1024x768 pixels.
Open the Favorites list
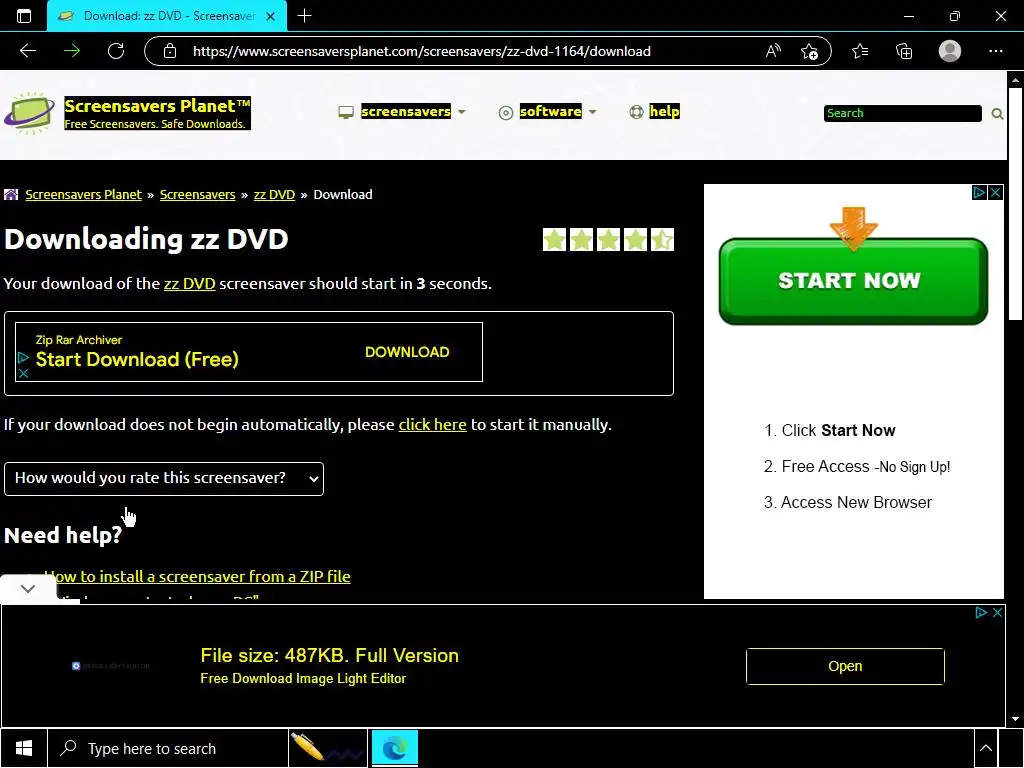pos(860,51)
